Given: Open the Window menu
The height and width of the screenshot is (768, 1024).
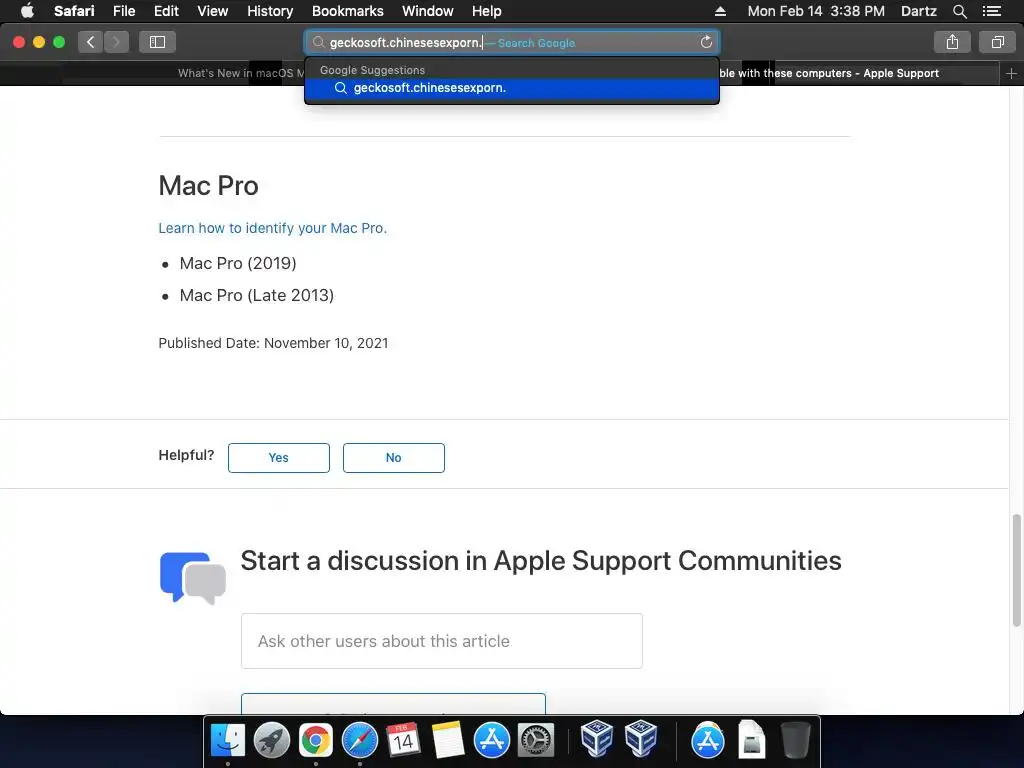Looking at the screenshot, I should 427,11.
